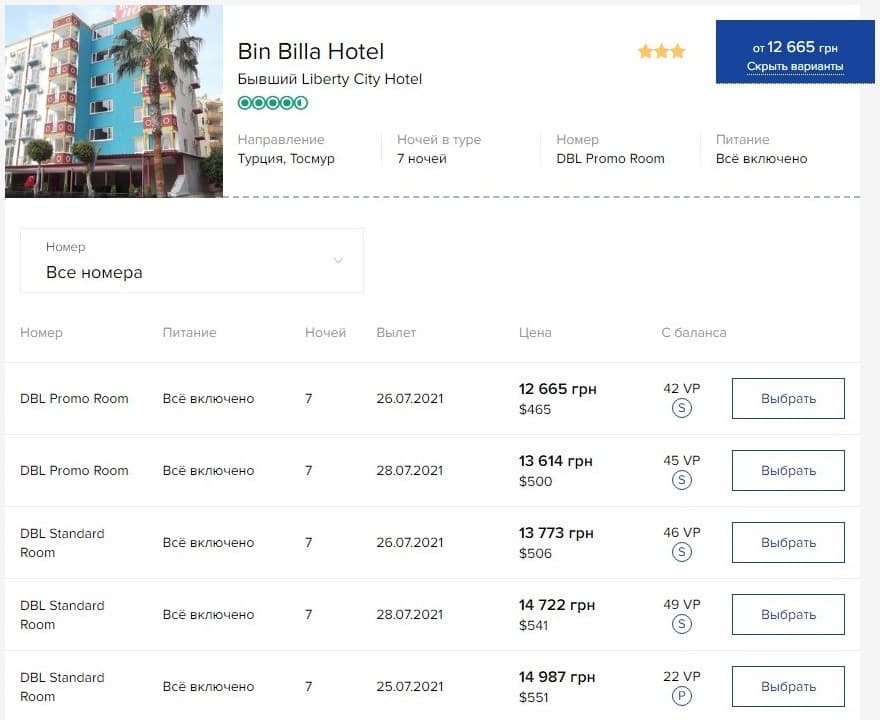
Task: Click the P badge under 22 VP
Action: pyautogui.click(x=681, y=696)
